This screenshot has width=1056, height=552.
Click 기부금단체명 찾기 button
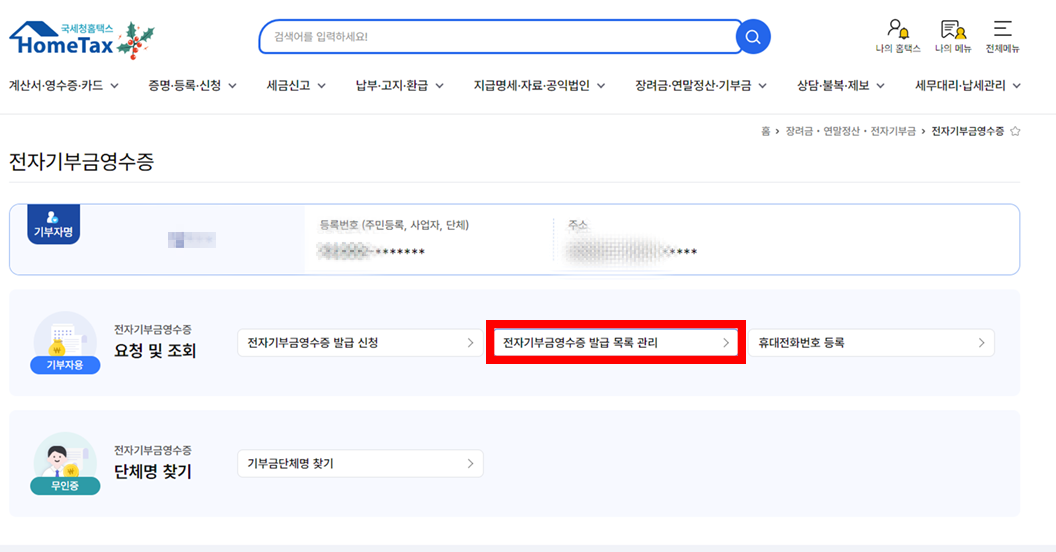pos(360,464)
